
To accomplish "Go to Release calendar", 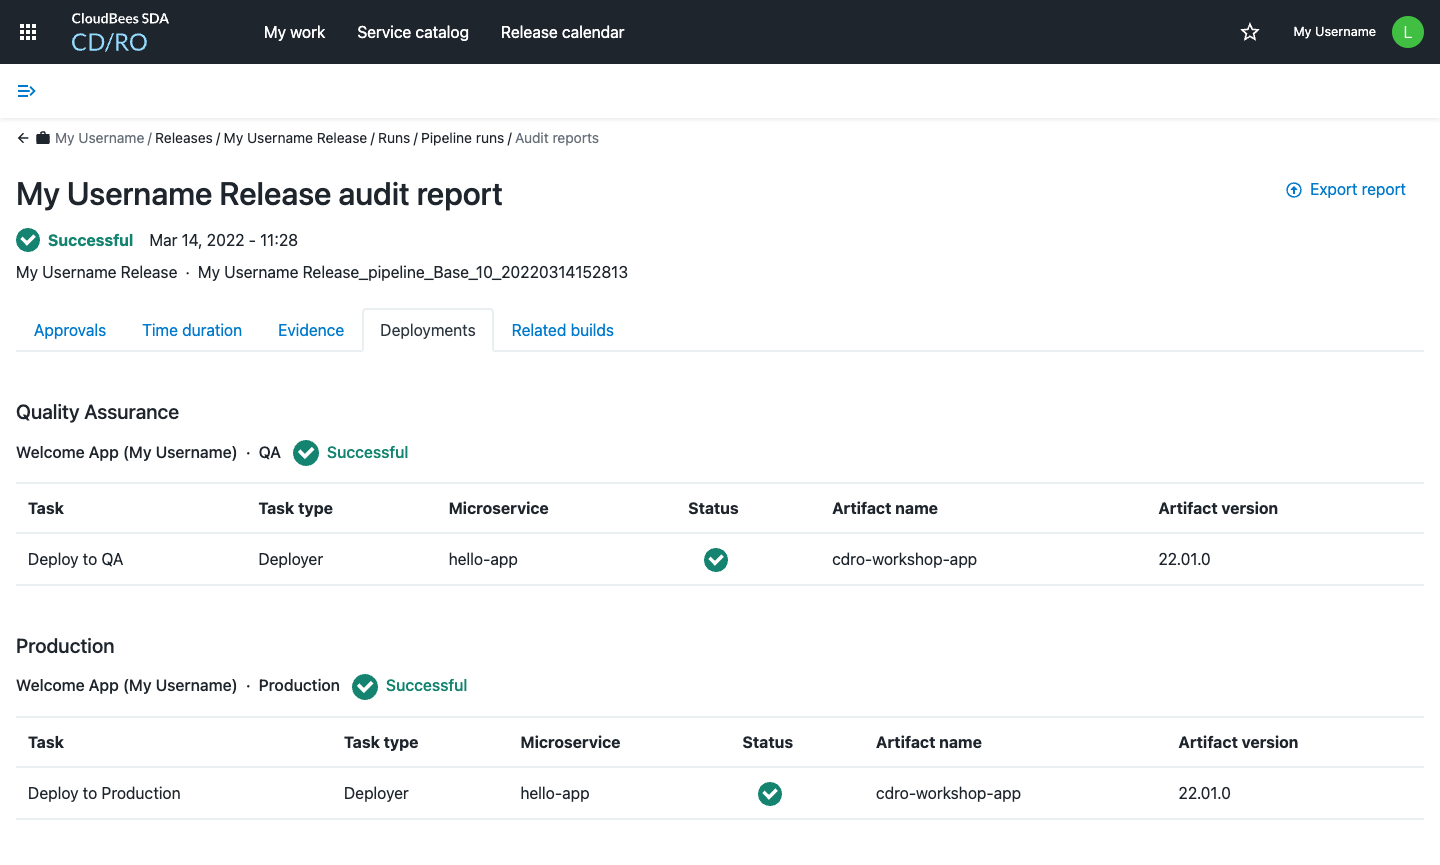I will [x=562, y=32].
